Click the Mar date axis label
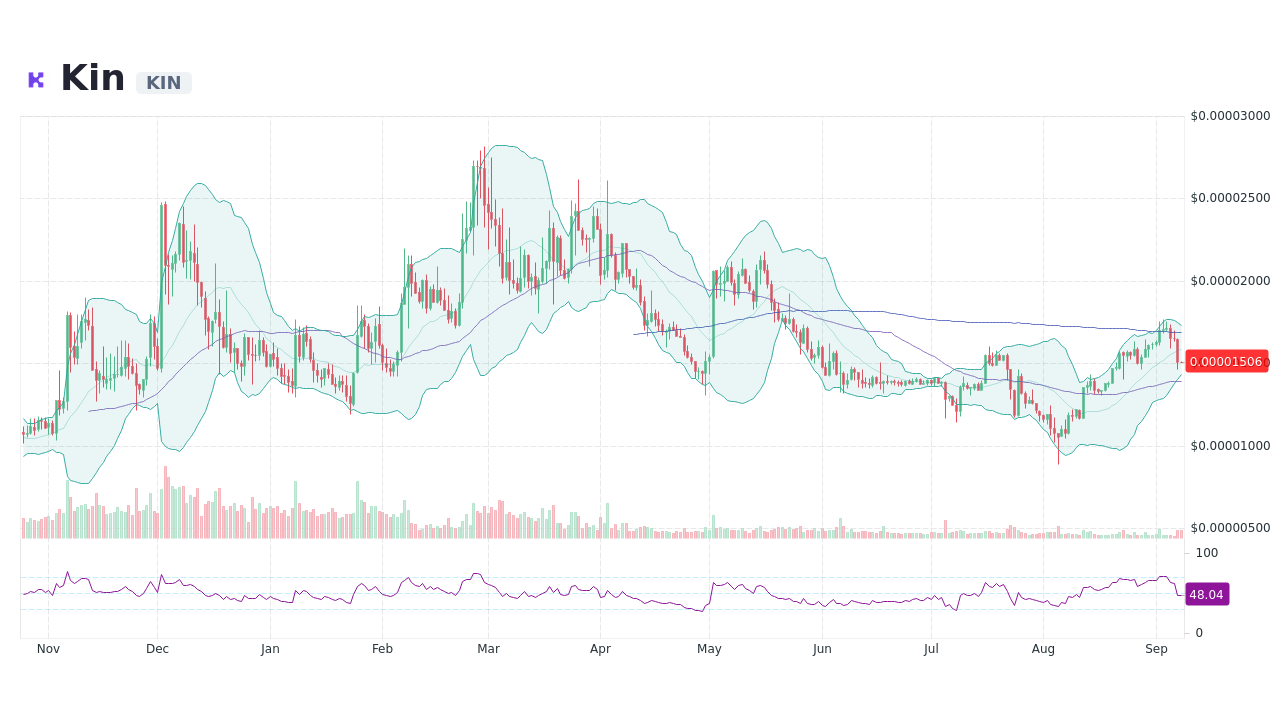 [x=488, y=648]
